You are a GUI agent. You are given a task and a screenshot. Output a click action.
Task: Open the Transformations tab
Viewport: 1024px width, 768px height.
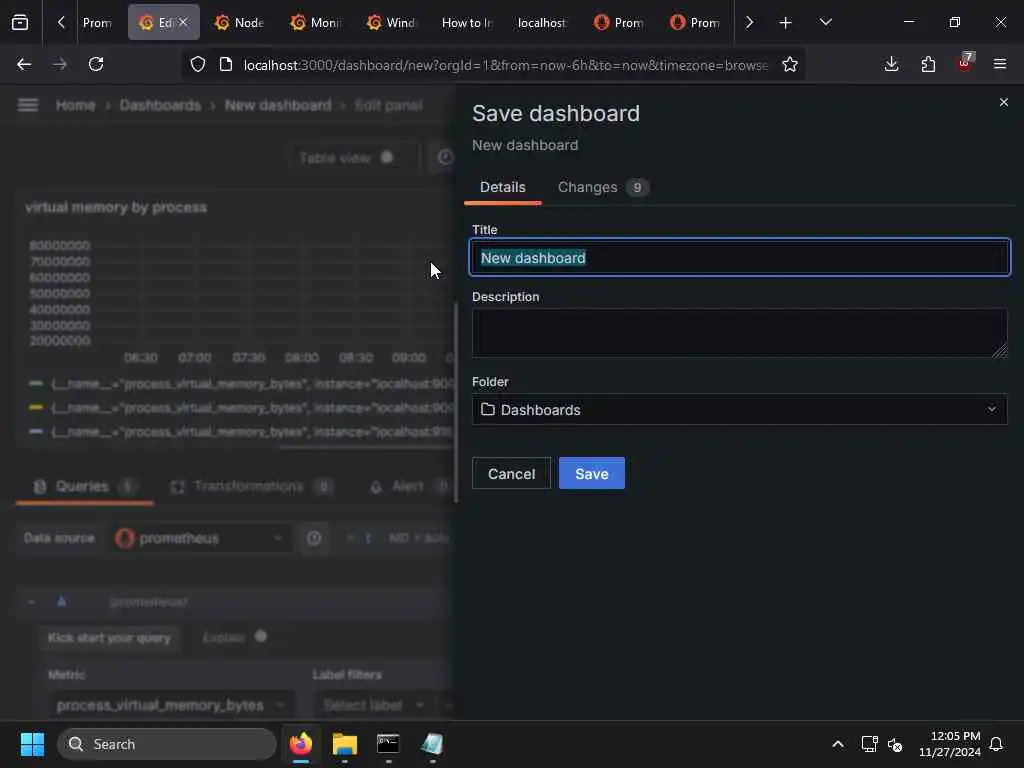pyautogui.click(x=251, y=487)
